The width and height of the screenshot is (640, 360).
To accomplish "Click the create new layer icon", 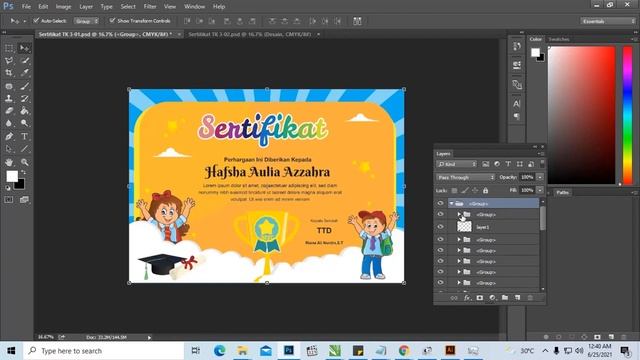I will [518, 298].
